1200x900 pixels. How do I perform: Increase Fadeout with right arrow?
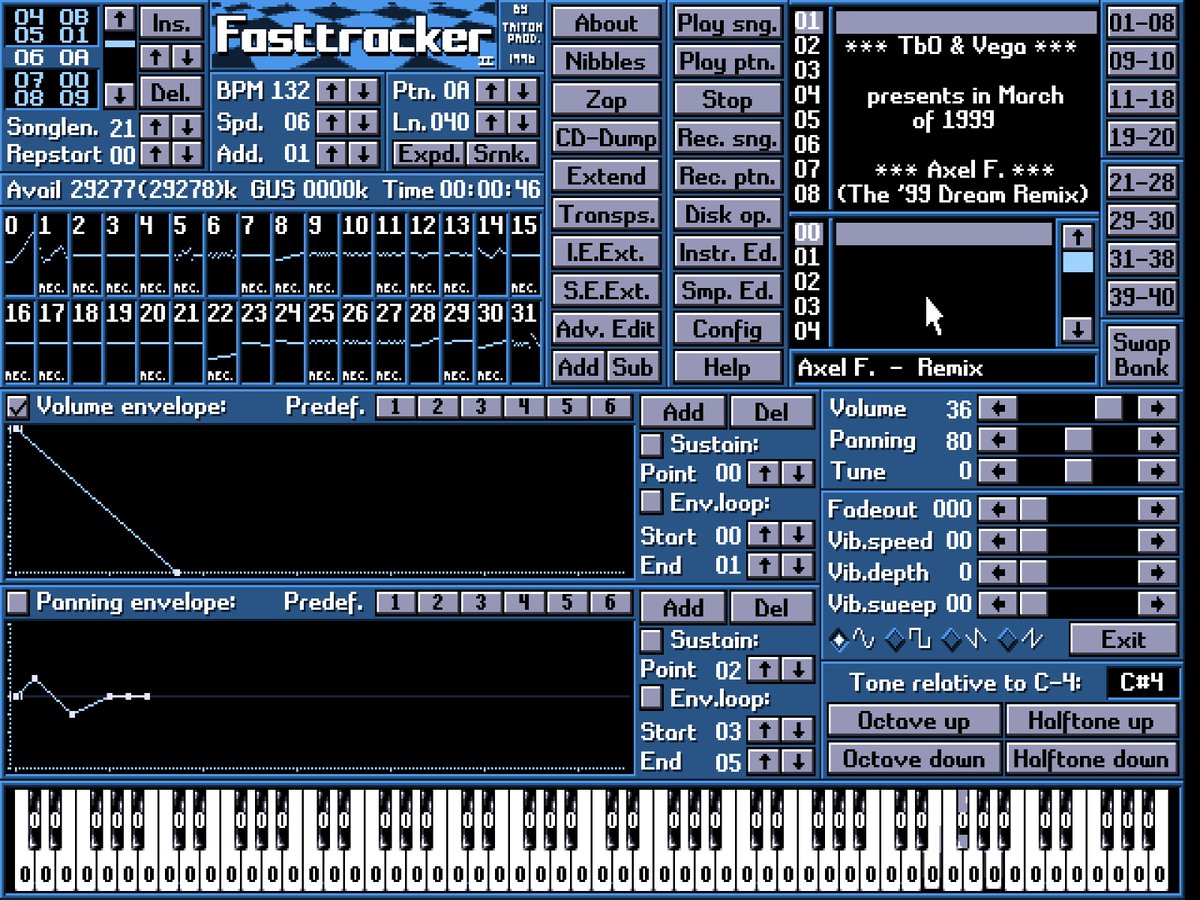click(x=1157, y=509)
